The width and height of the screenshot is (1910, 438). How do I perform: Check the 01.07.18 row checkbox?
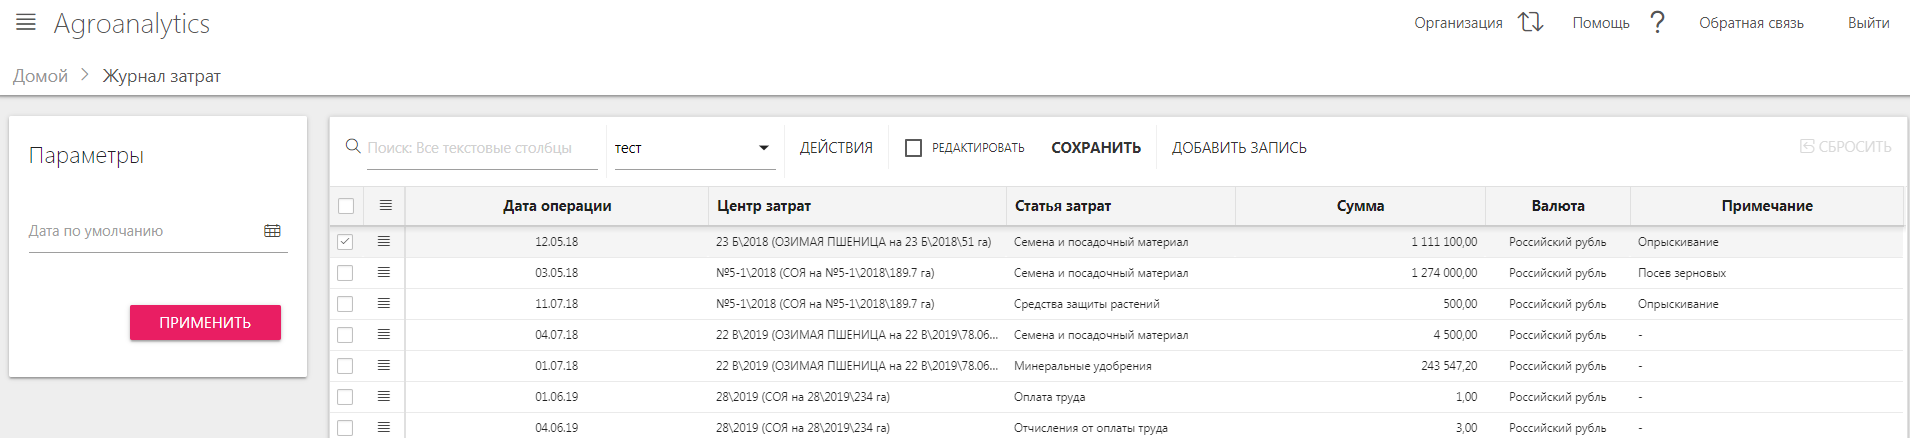(345, 366)
